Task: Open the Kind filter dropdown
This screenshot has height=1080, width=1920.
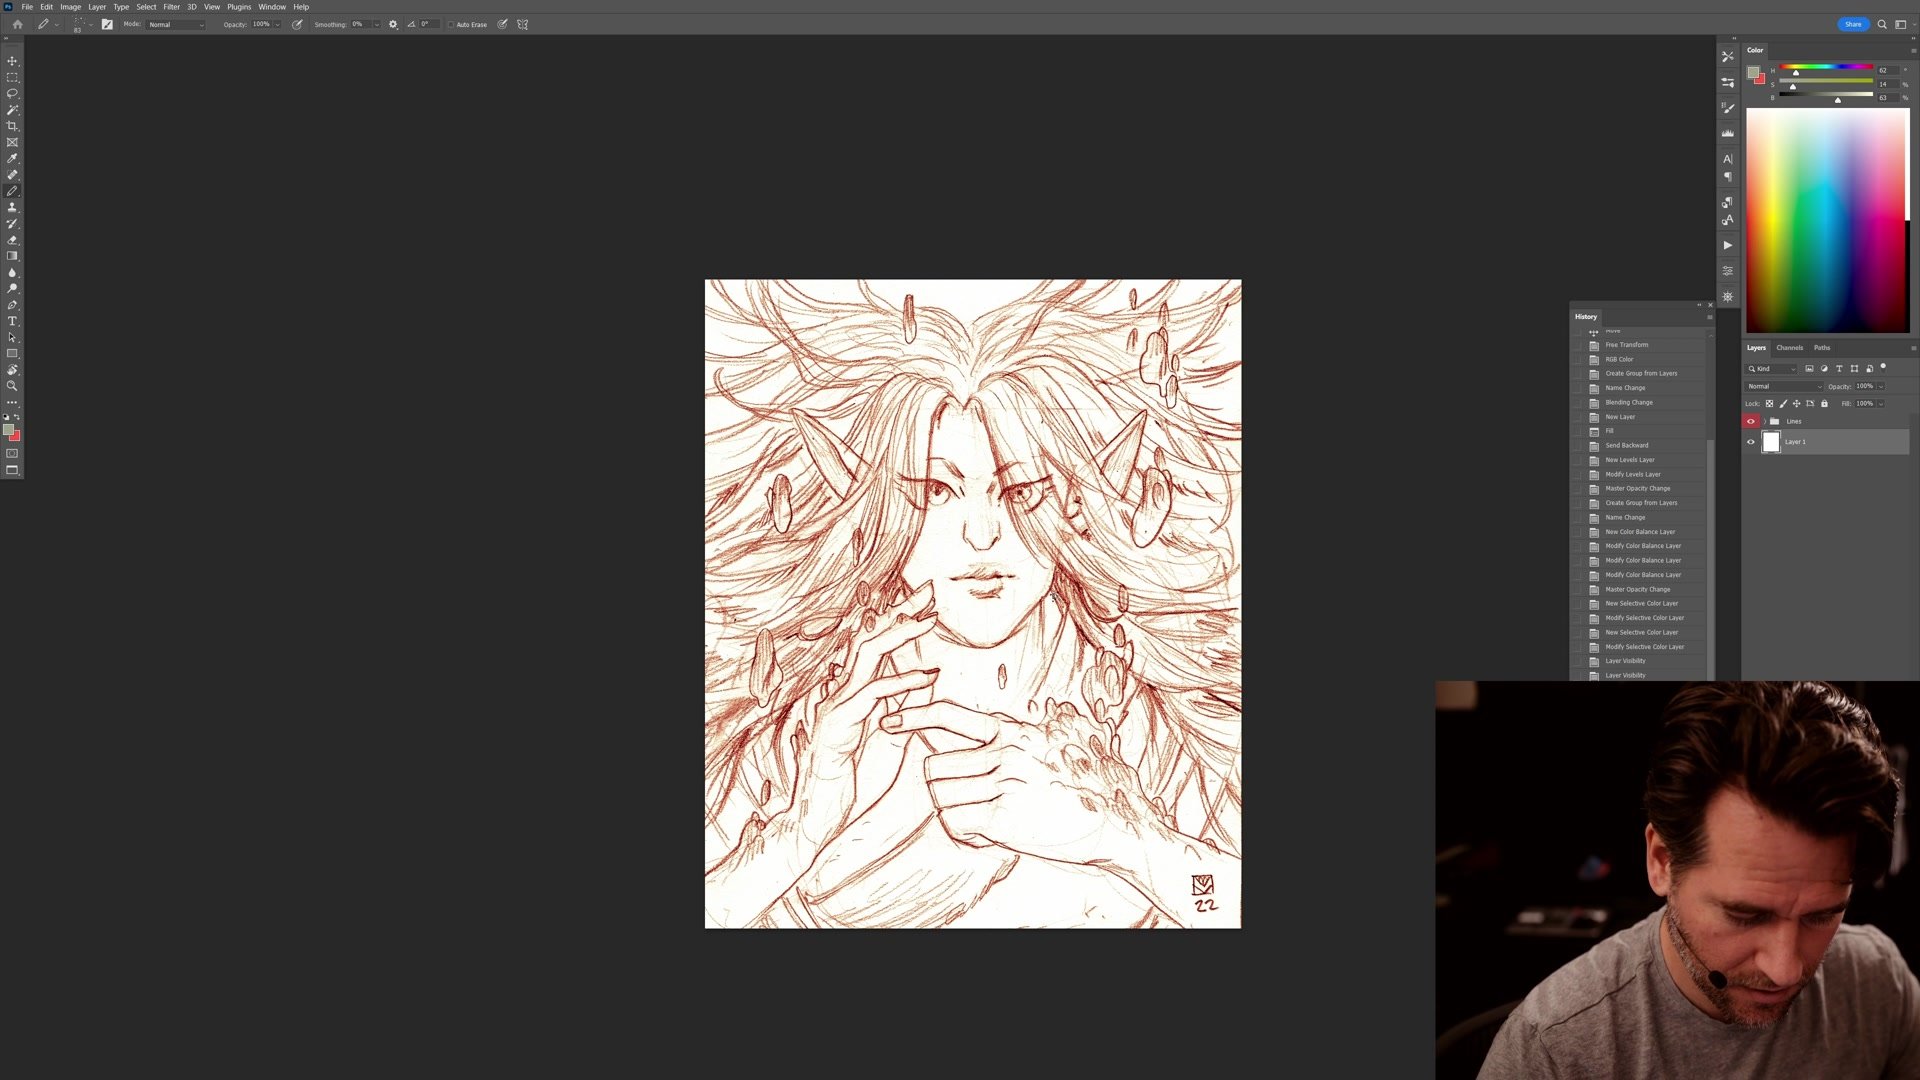Action: (1772, 369)
